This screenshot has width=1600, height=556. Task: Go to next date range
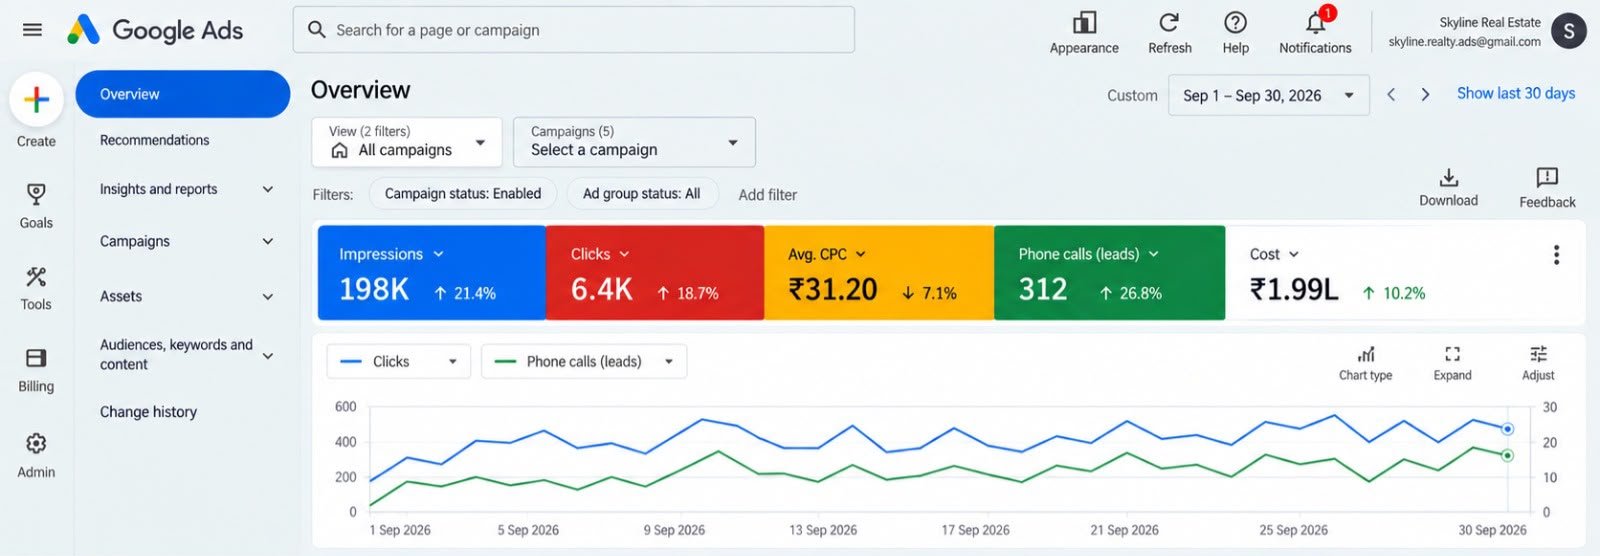click(1425, 94)
